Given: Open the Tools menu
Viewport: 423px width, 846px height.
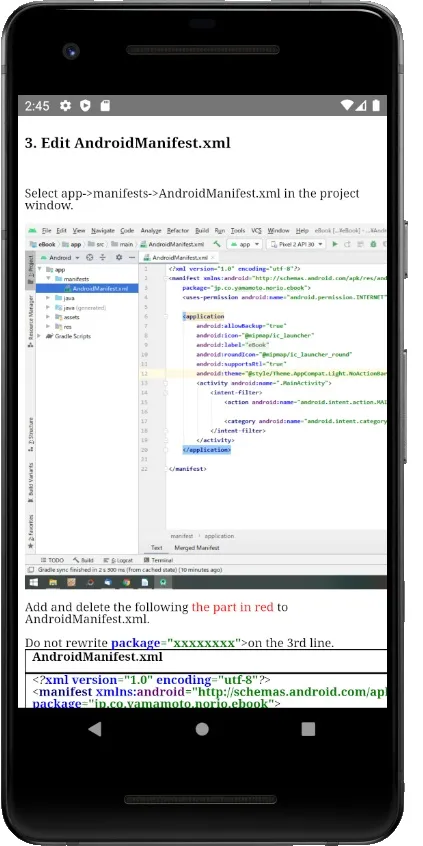Looking at the screenshot, I should pyautogui.click(x=238, y=230).
